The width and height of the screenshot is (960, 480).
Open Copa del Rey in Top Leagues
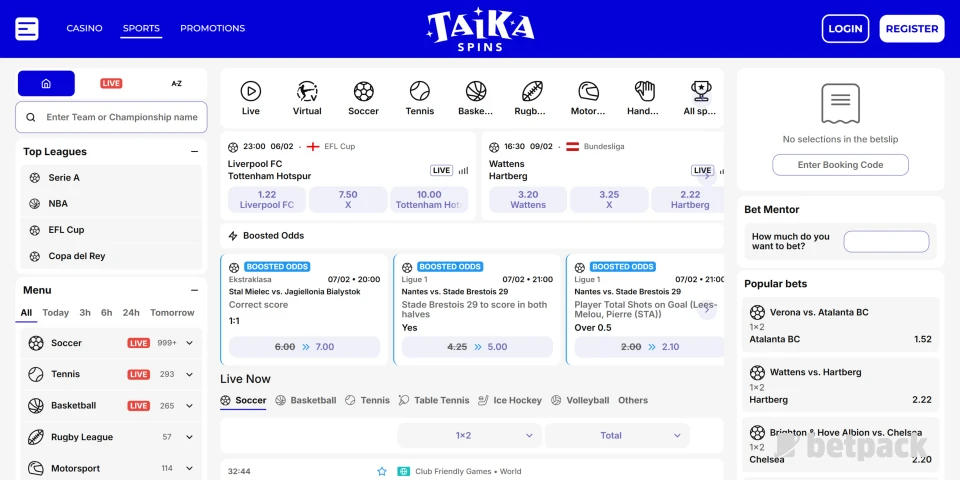coord(111,256)
